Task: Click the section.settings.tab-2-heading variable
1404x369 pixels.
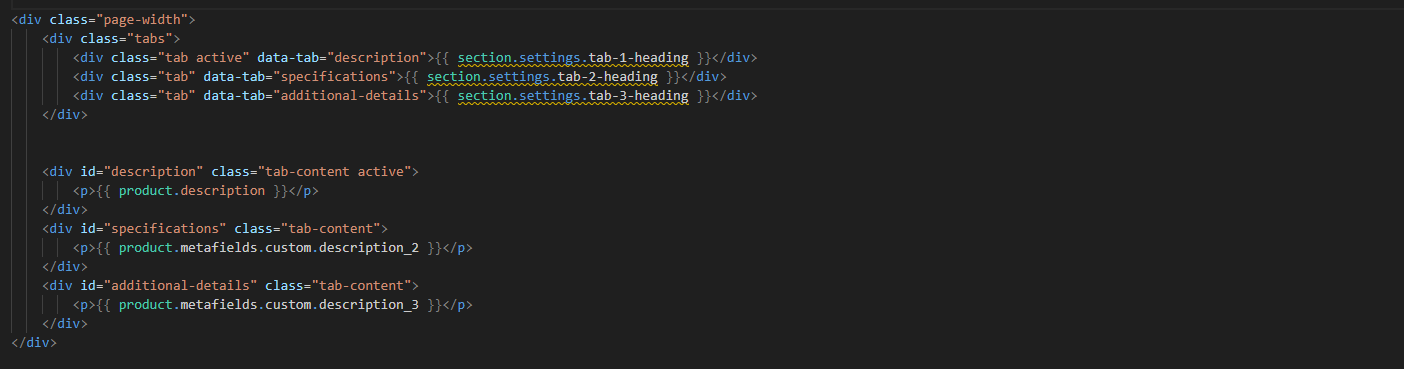Action: [542, 76]
